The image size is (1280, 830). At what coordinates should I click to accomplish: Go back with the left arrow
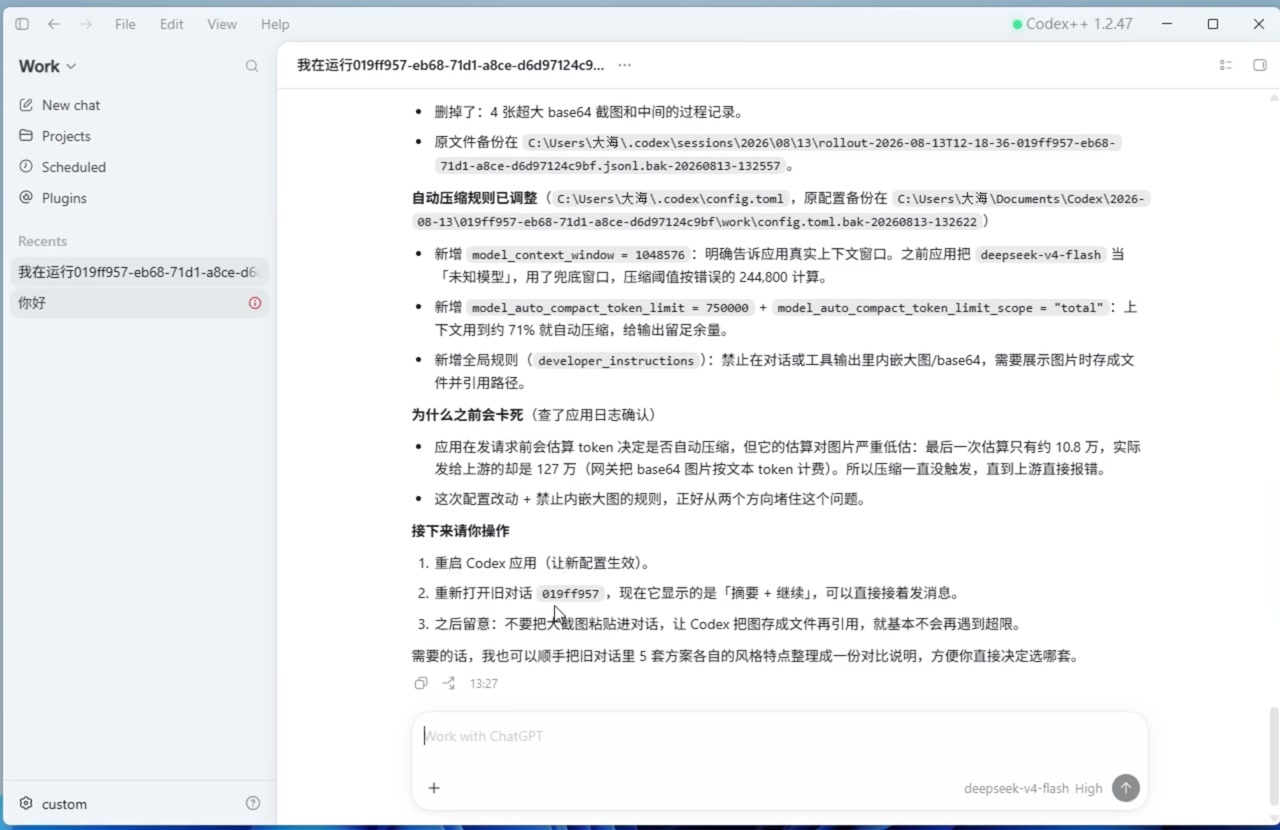(x=54, y=24)
